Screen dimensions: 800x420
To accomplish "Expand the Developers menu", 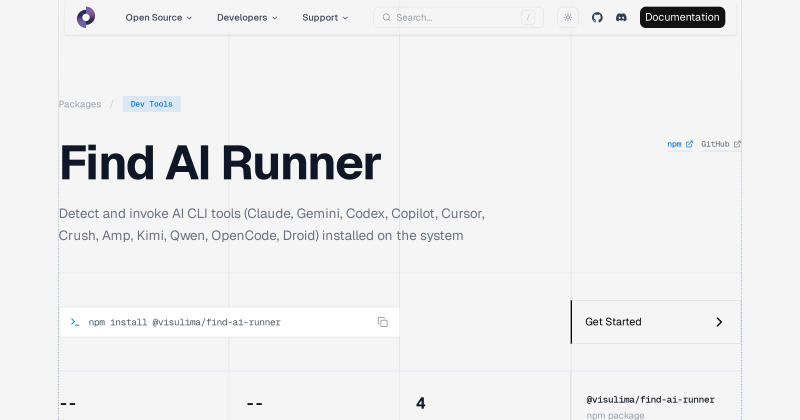I will (x=247, y=17).
